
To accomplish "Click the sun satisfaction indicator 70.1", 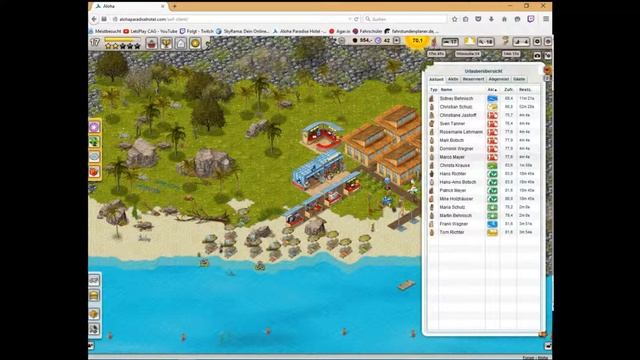I will point(417,41).
